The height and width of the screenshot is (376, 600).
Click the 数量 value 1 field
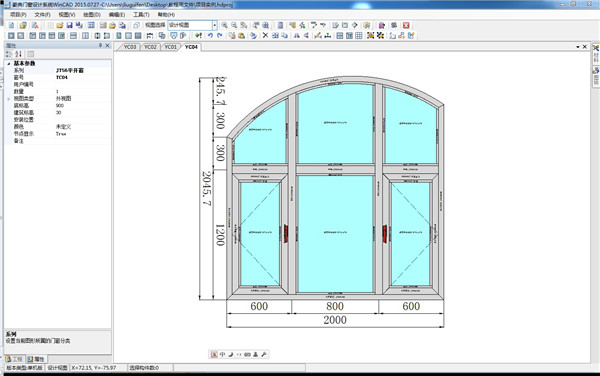(83, 92)
